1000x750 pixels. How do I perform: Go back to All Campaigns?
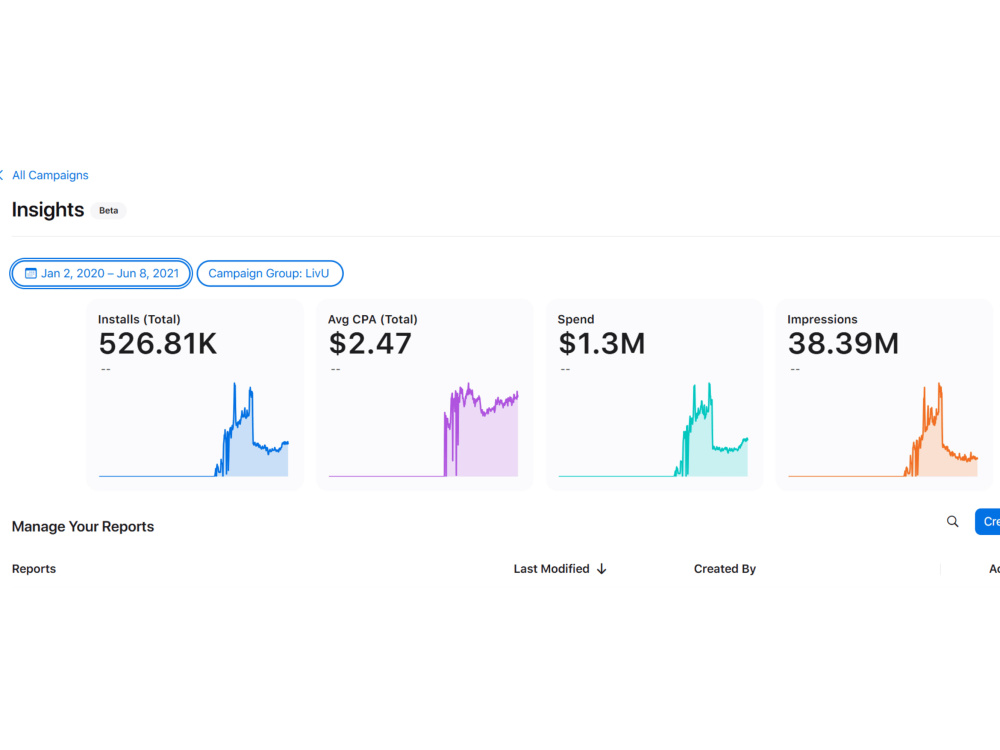tap(50, 175)
